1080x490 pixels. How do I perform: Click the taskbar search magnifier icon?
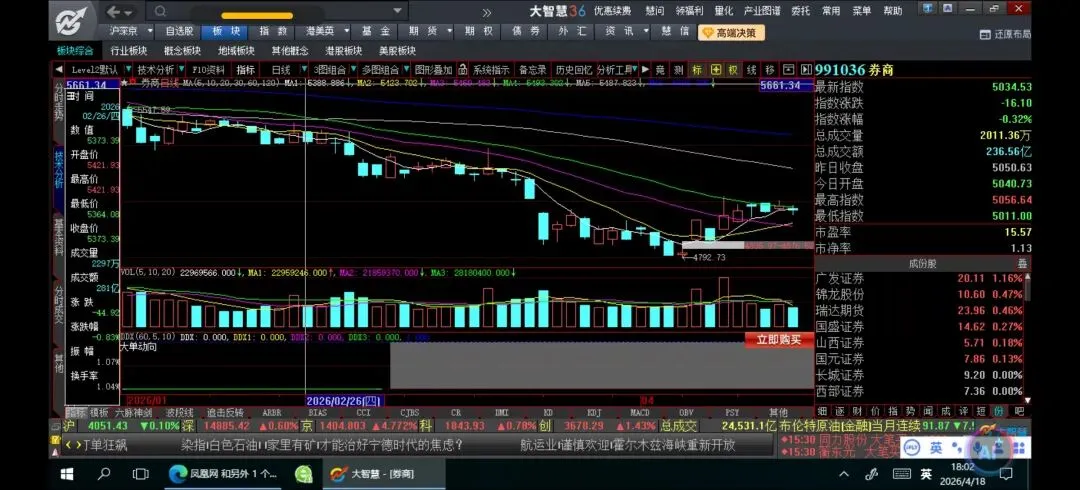[104, 474]
